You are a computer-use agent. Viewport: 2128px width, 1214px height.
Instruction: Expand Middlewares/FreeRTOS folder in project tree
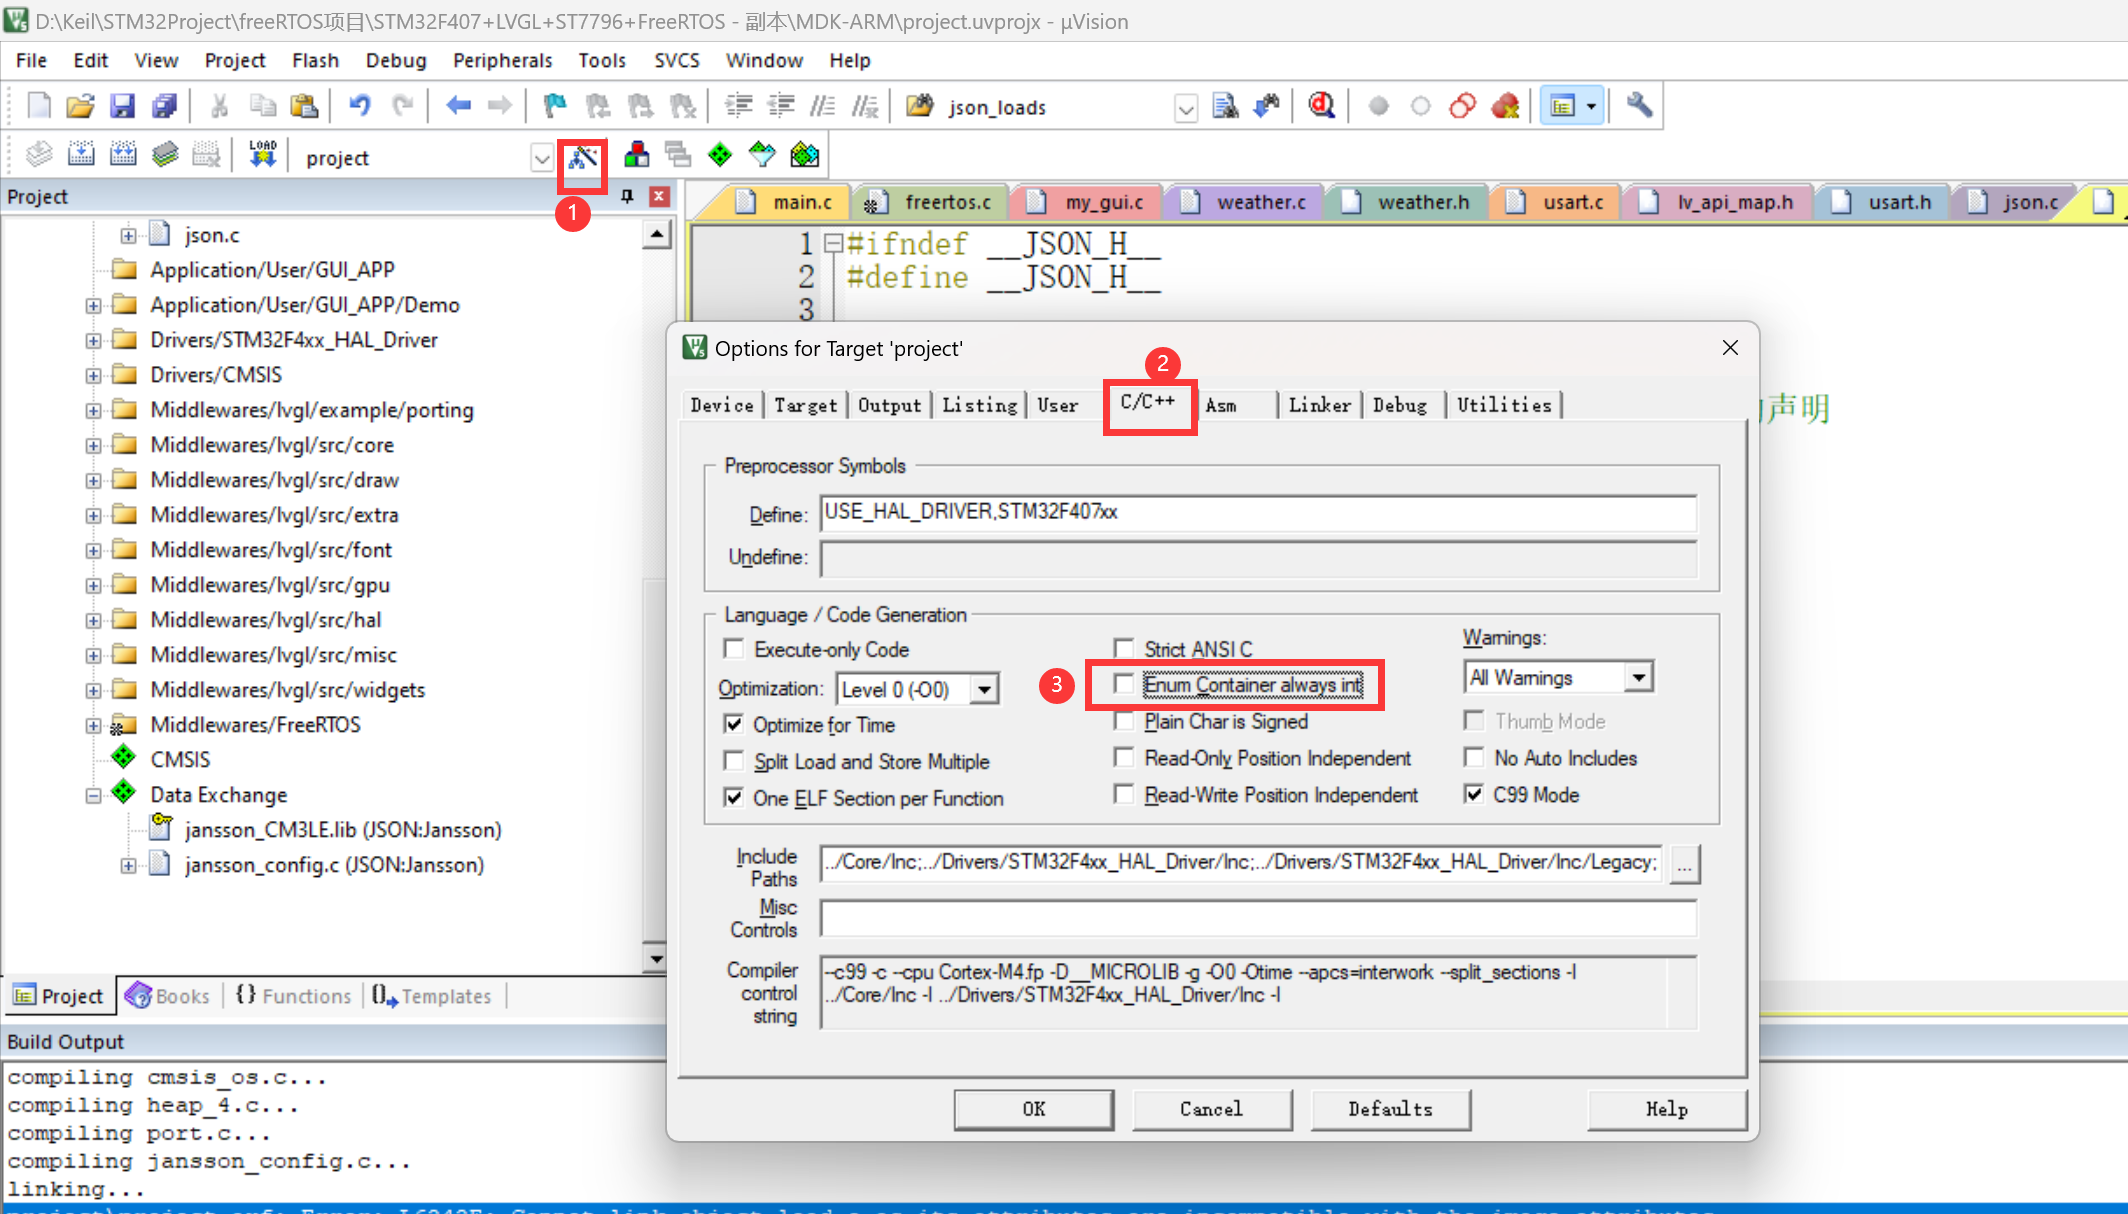click(93, 725)
